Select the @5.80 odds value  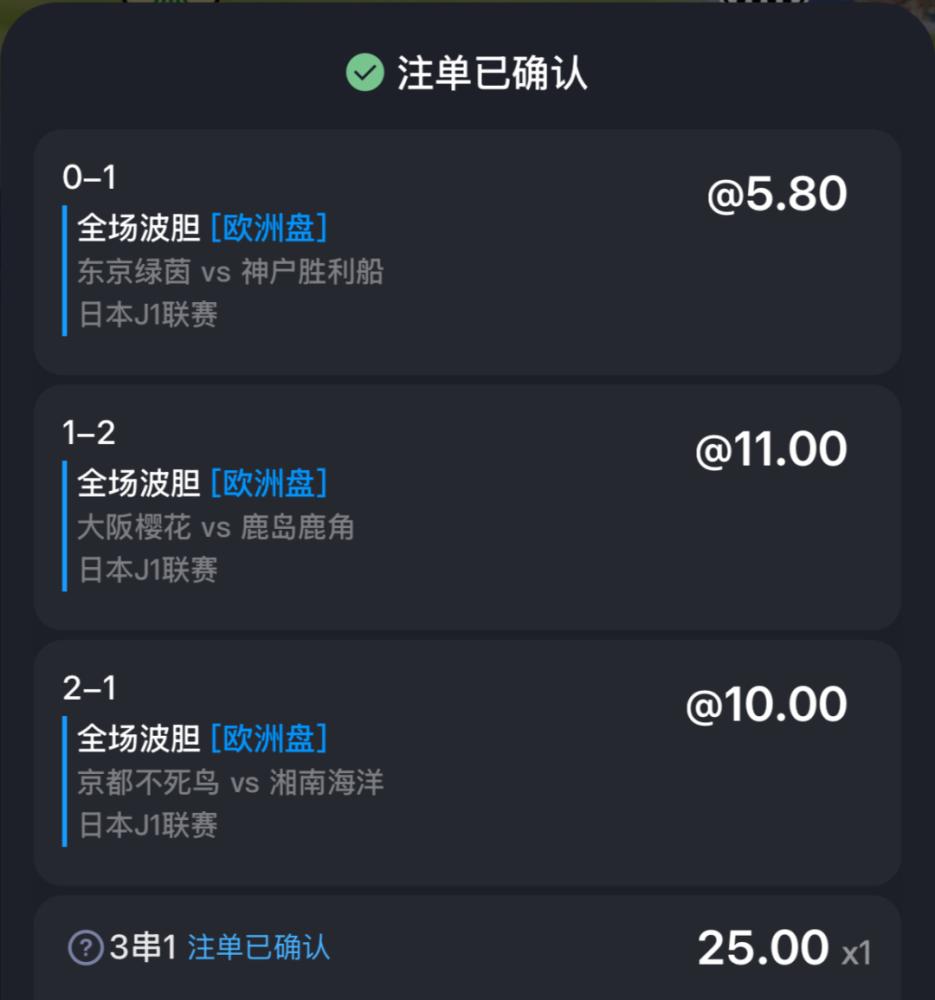[777, 194]
